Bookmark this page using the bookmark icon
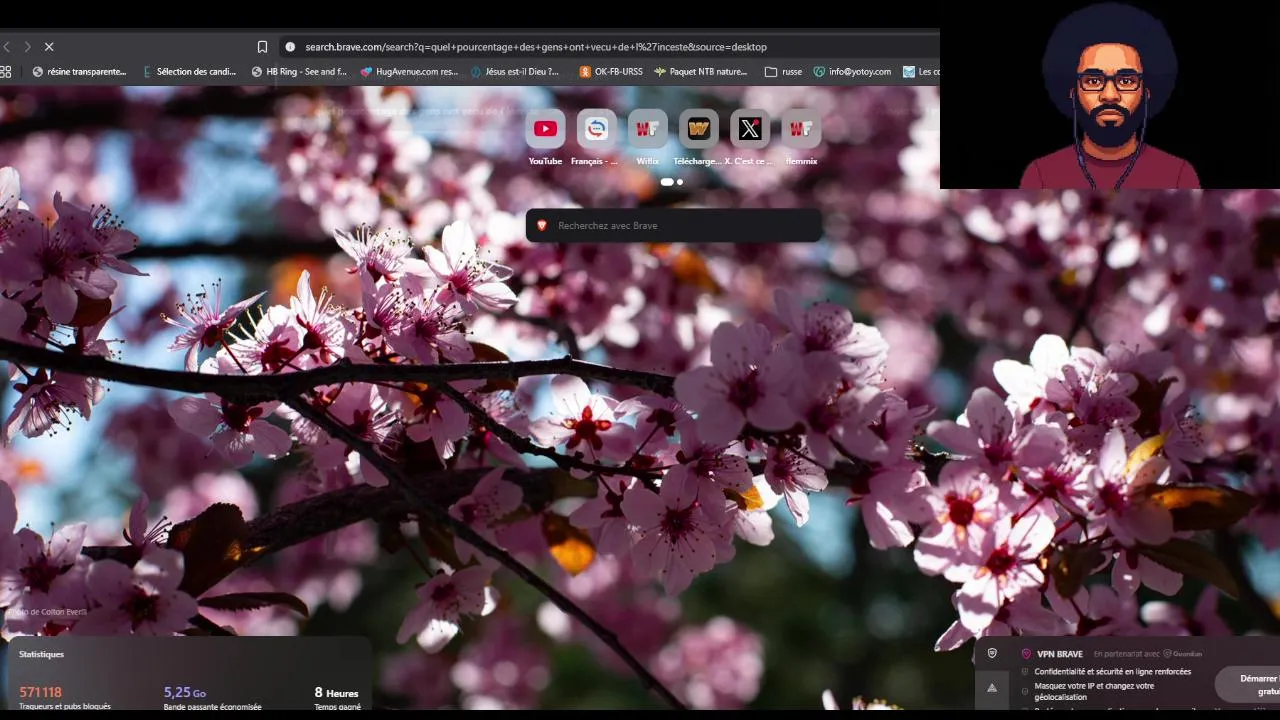This screenshot has width=1280, height=720. point(262,47)
